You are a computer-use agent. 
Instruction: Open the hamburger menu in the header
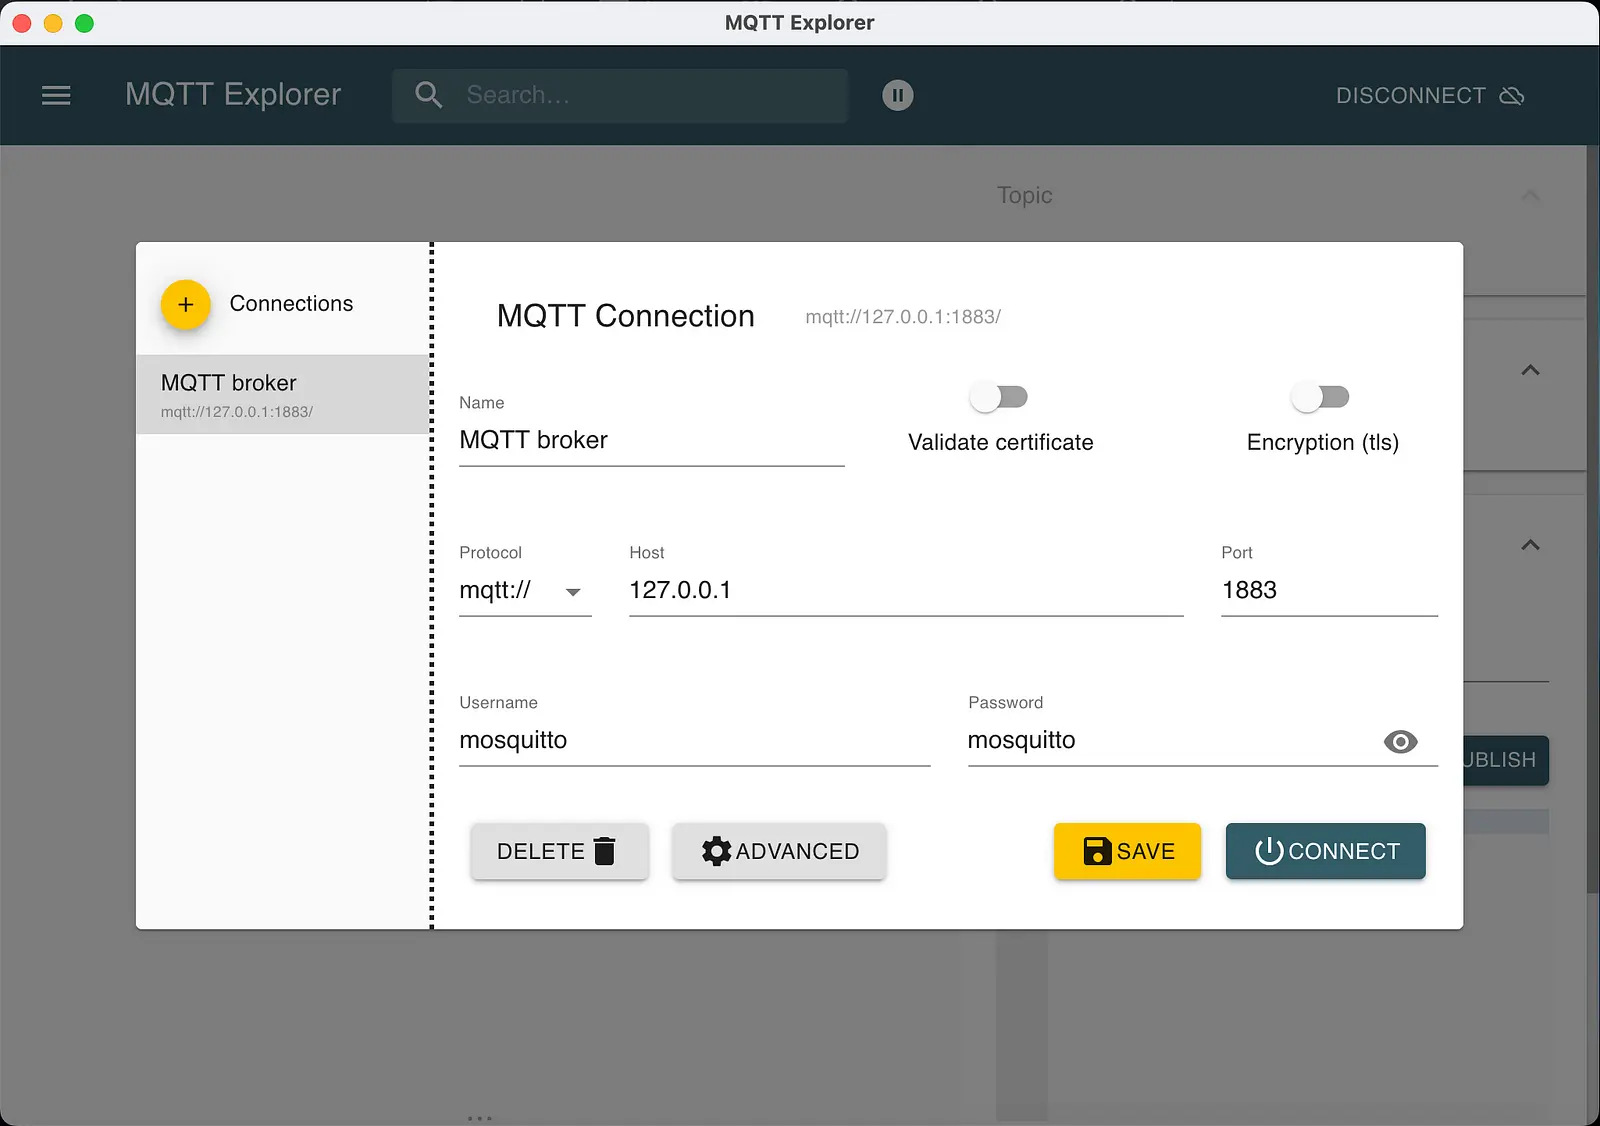point(56,95)
